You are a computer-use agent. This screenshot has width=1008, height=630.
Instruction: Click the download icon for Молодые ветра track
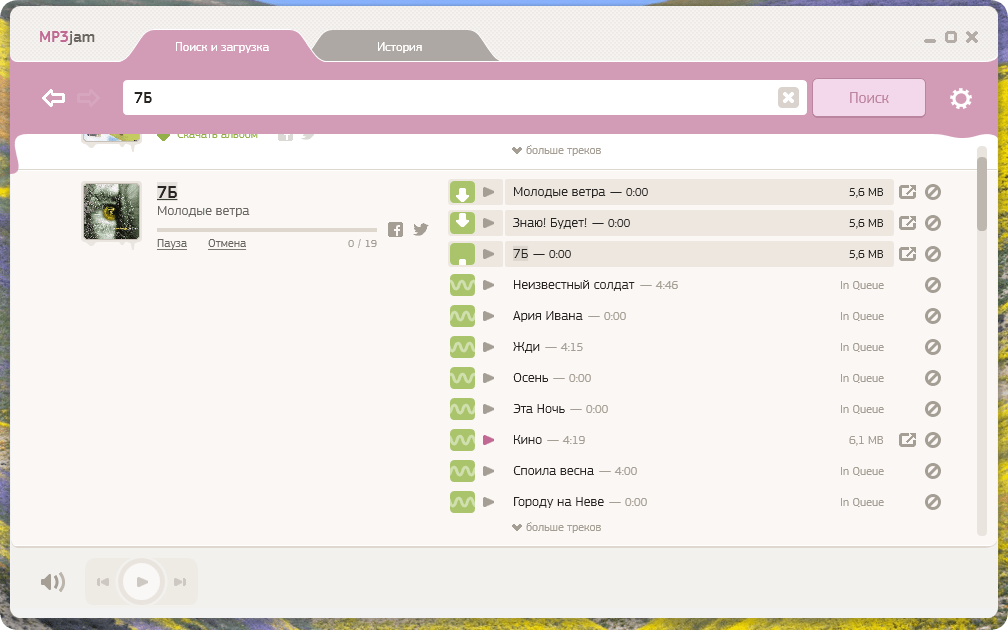tap(462, 192)
